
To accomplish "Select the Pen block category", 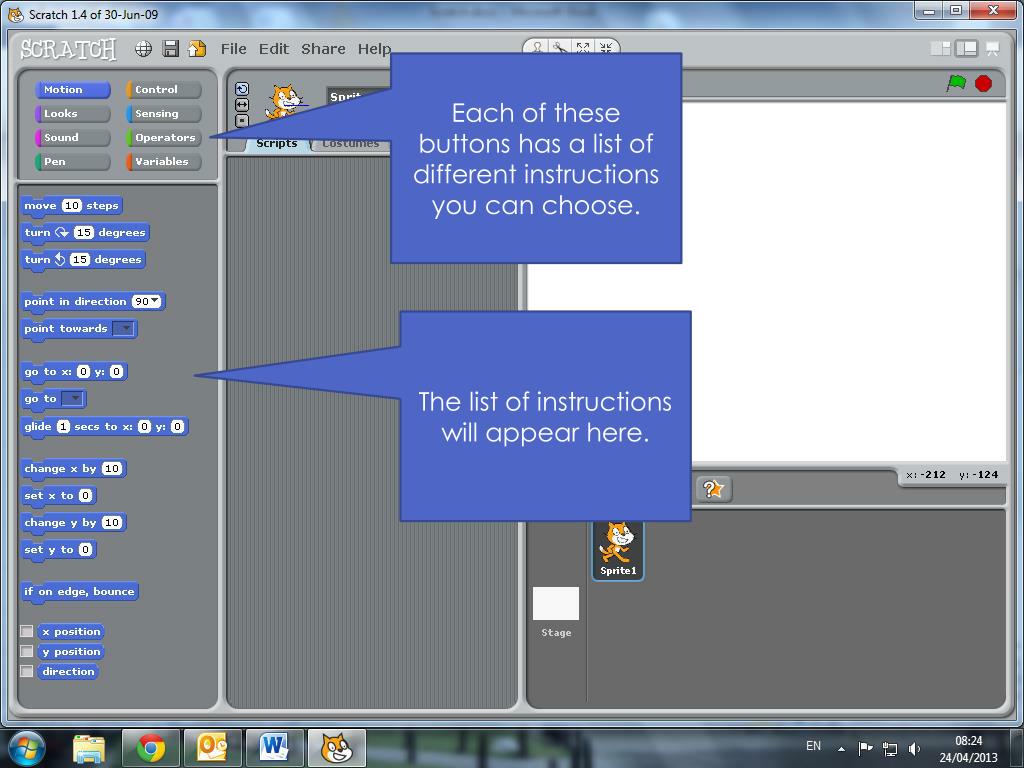I will pos(72,162).
